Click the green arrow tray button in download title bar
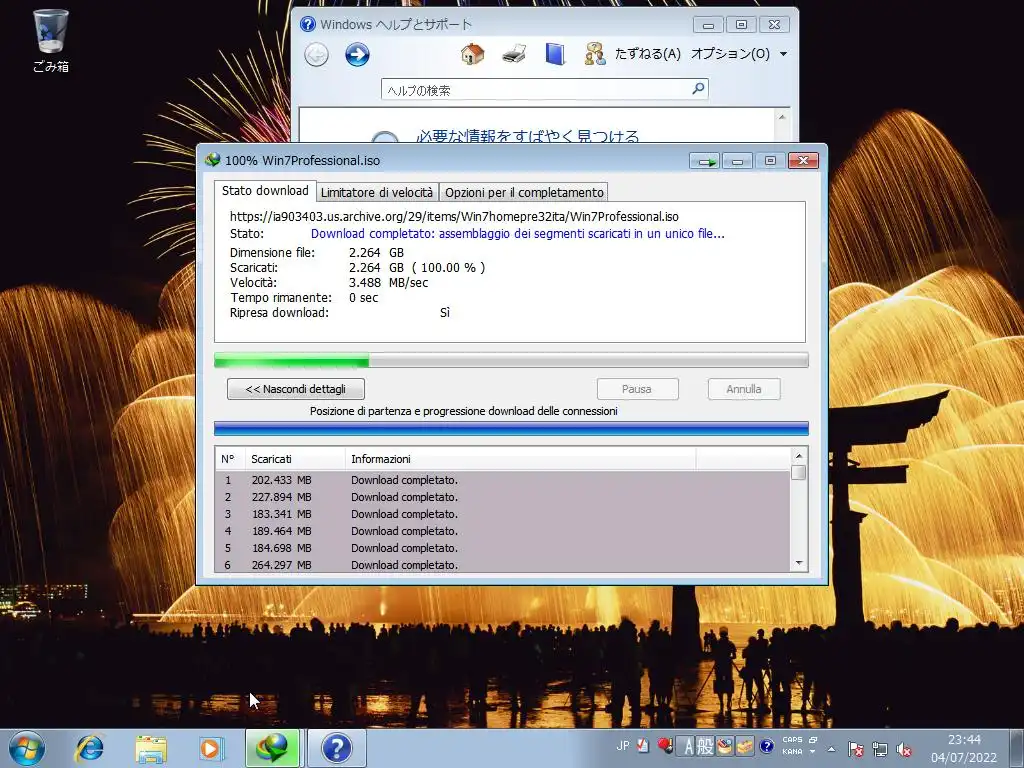 pos(704,161)
